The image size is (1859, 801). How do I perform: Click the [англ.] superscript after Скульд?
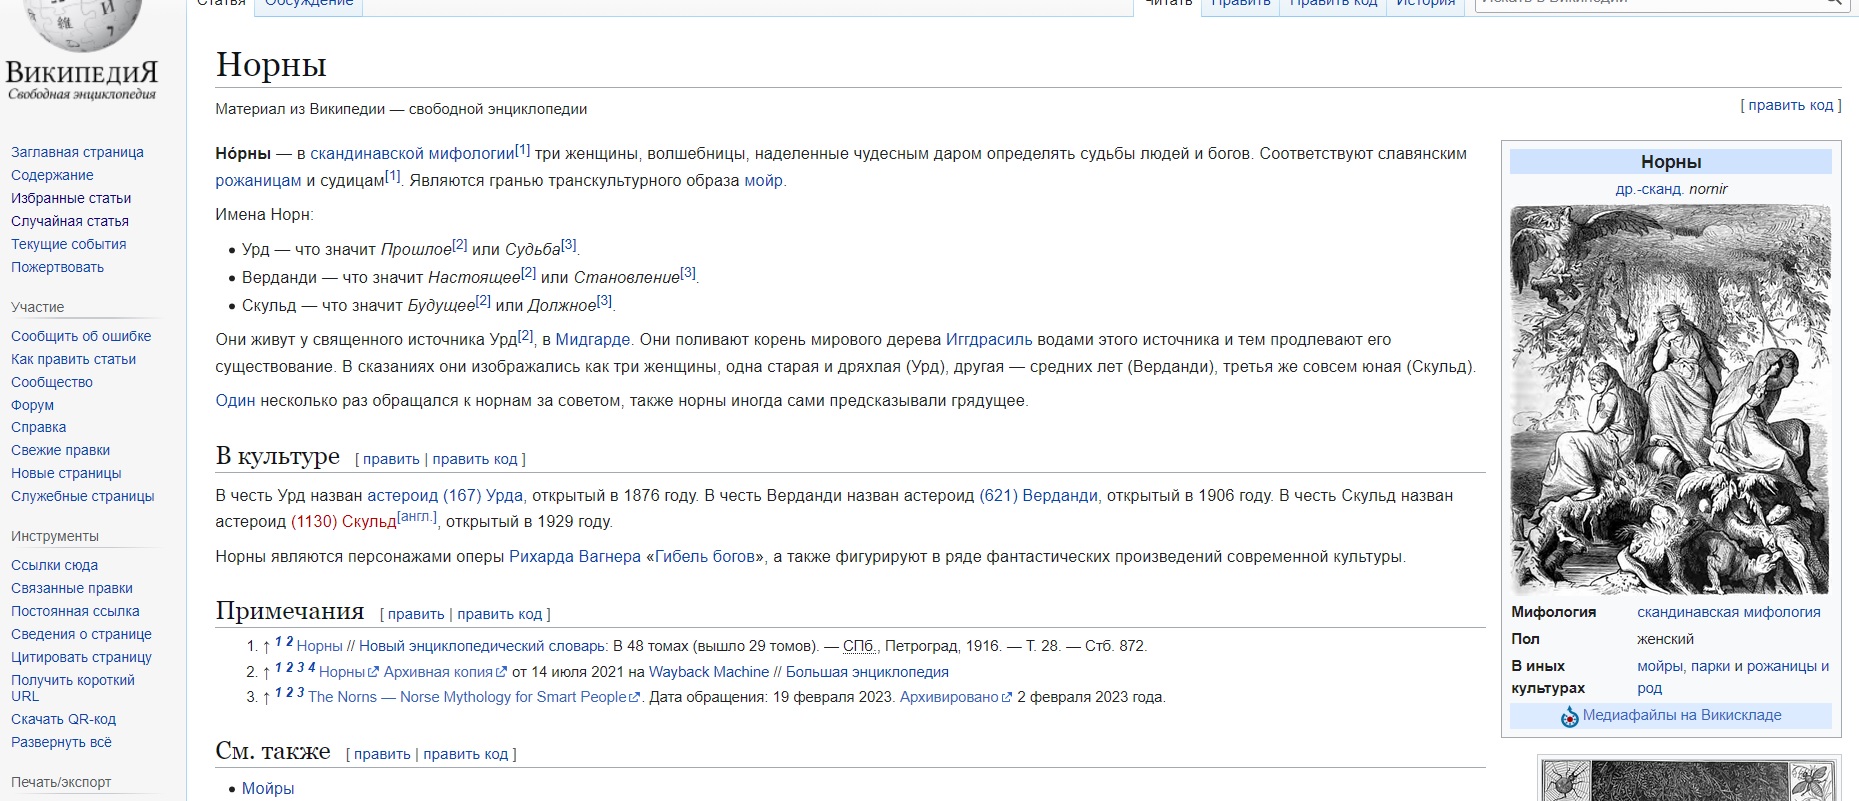click(417, 517)
